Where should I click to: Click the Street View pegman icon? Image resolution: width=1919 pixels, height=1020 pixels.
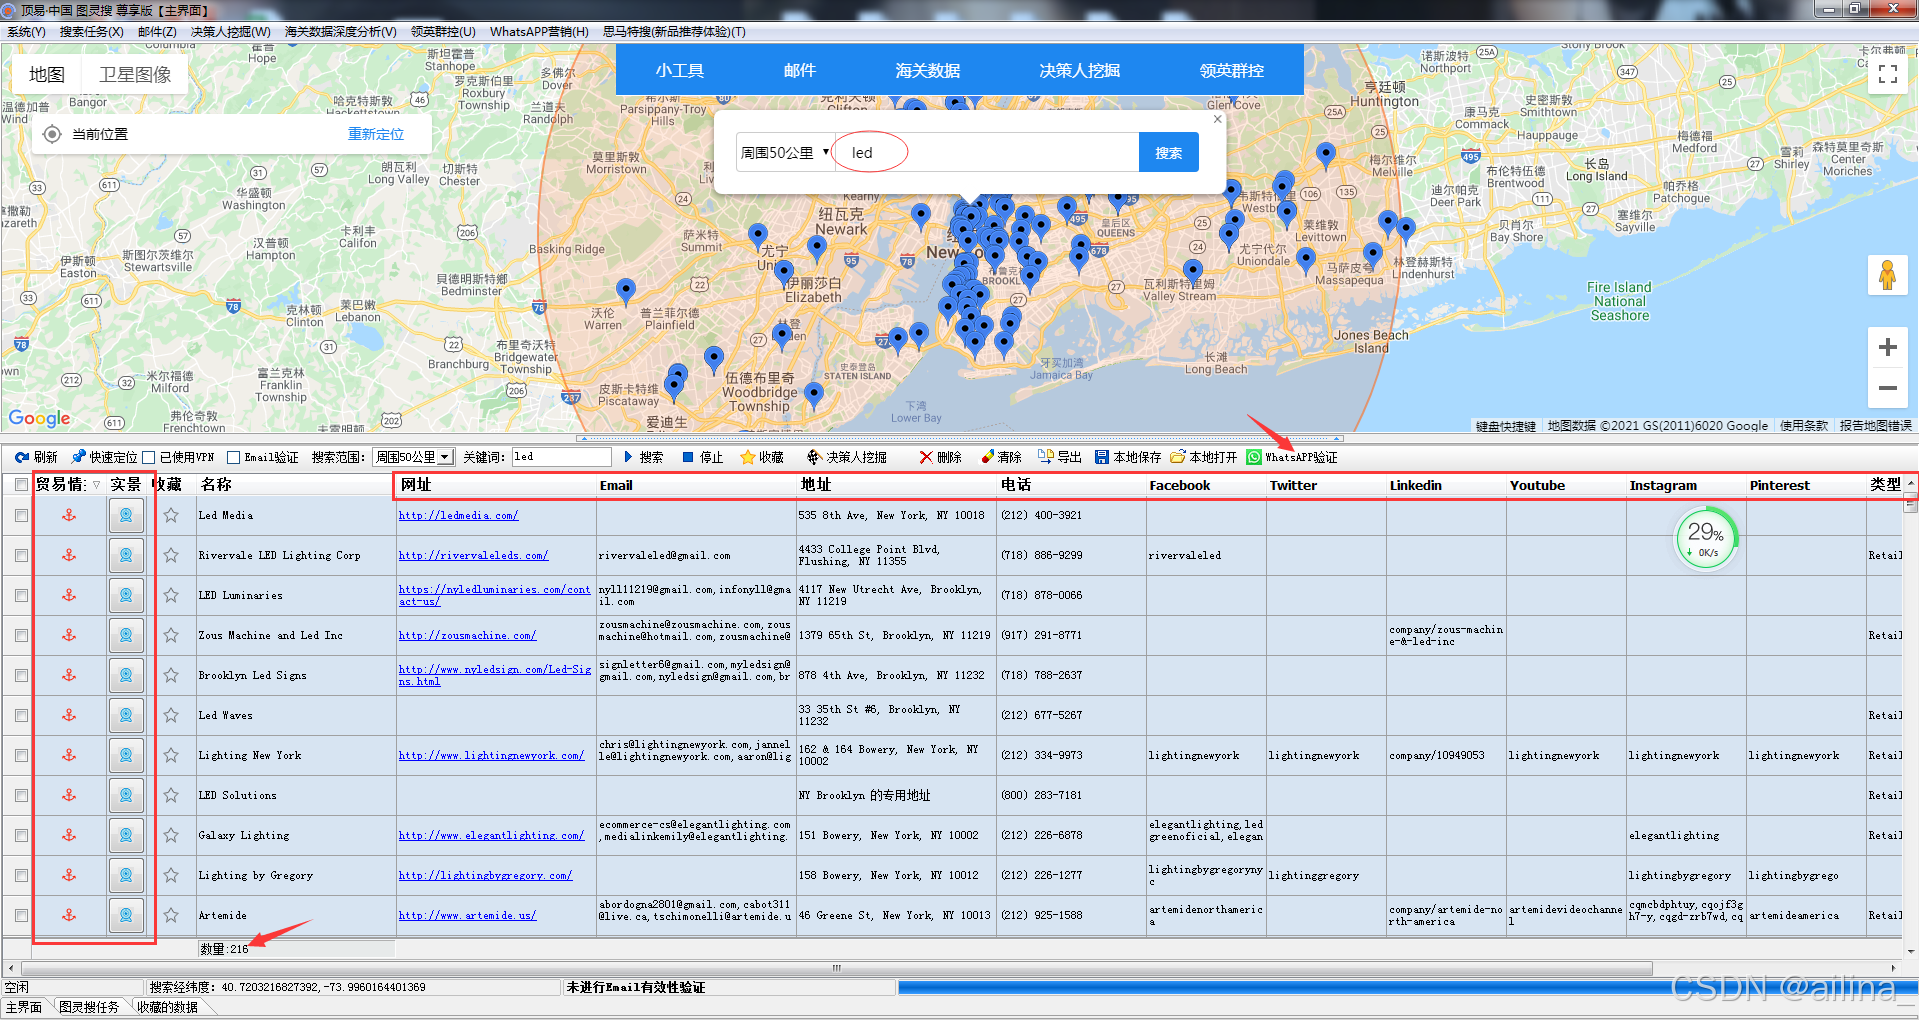1888,275
